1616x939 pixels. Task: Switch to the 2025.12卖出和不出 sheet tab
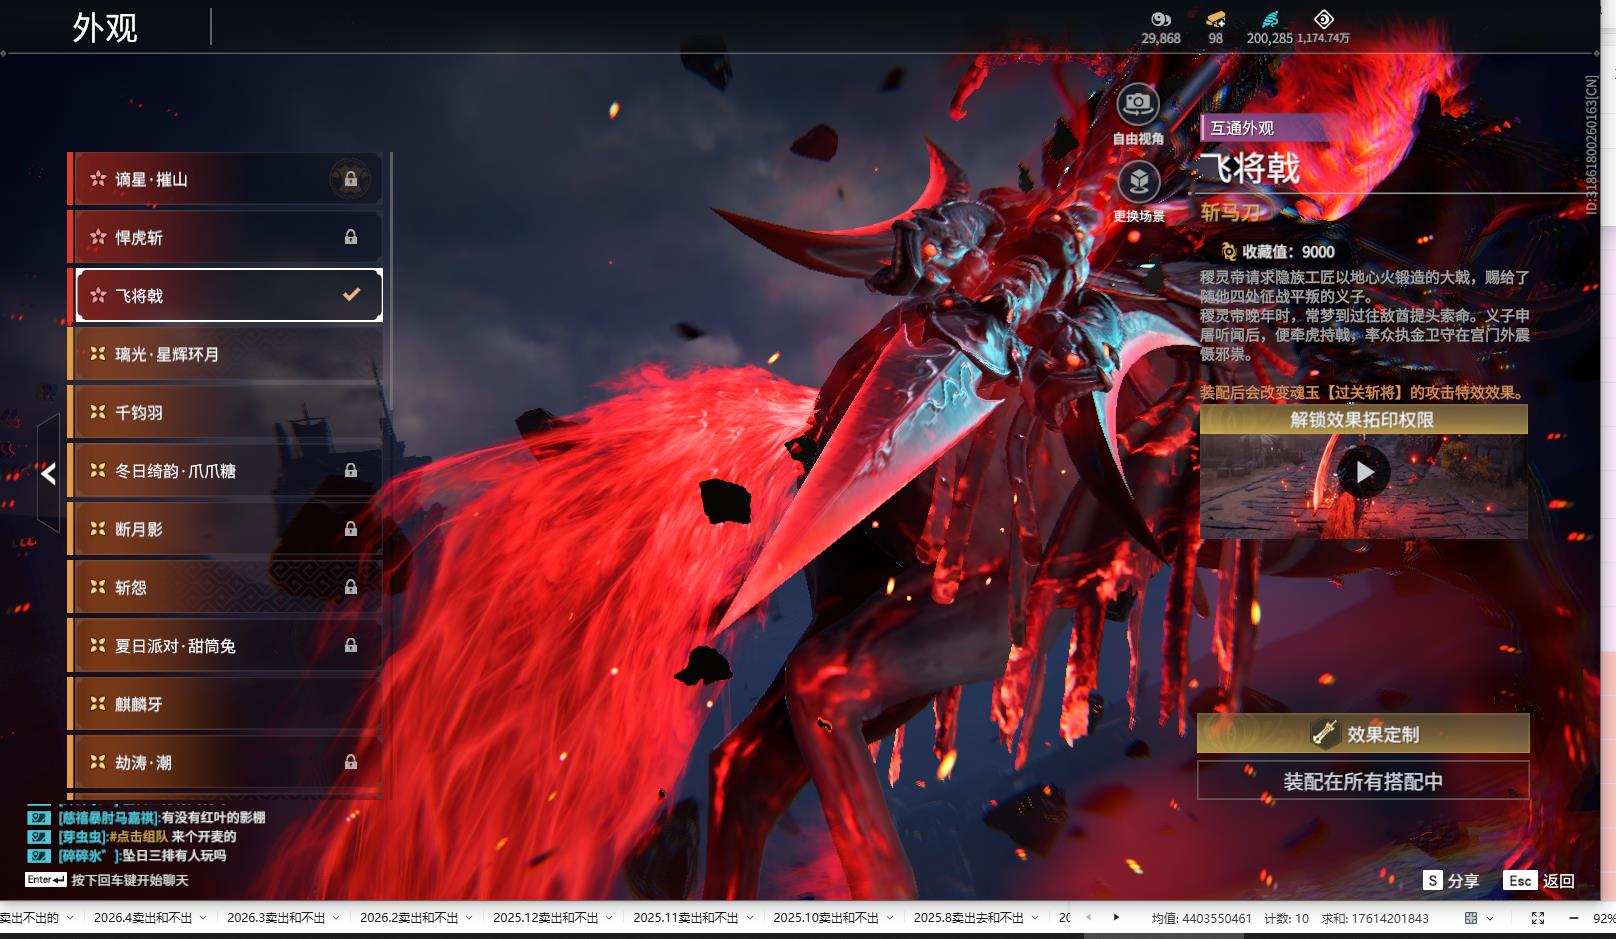coord(546,918)
